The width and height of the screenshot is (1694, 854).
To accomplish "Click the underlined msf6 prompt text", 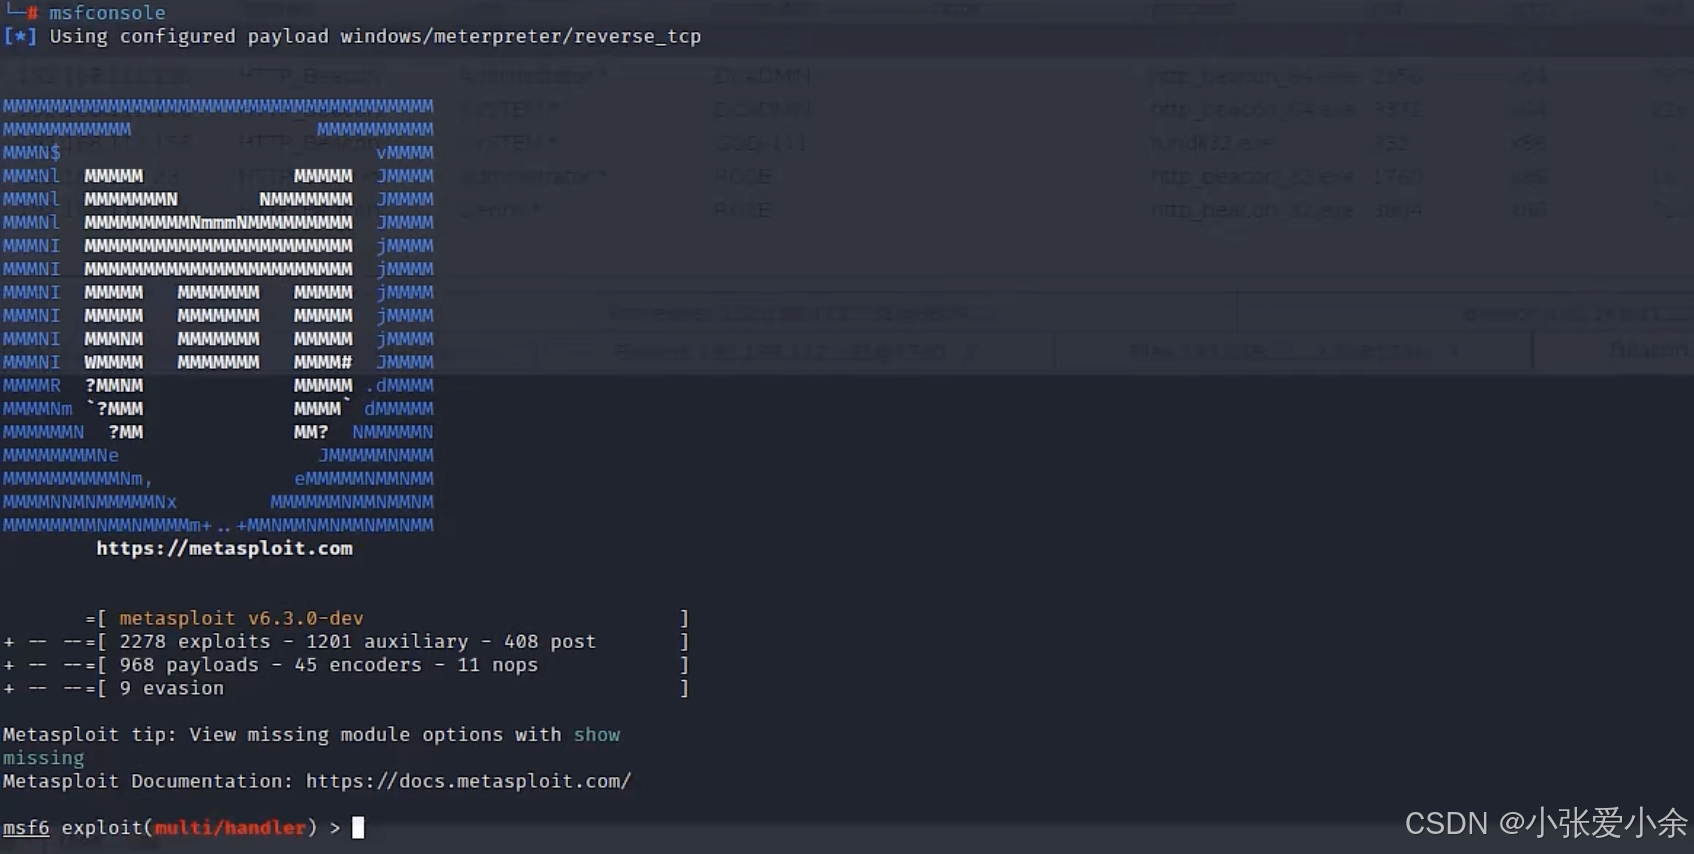I will coord(26,827).
